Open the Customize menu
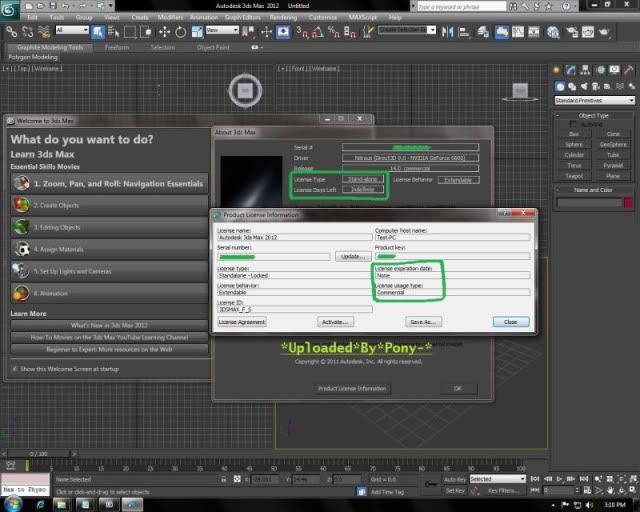Screen dimensions: 640x512 point(323,18)
